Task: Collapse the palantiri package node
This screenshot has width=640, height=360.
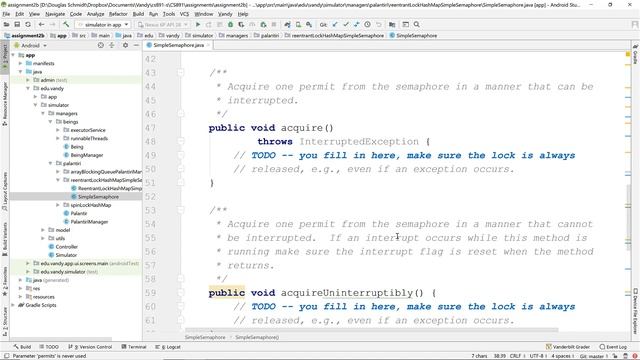Action: point(51,163)
